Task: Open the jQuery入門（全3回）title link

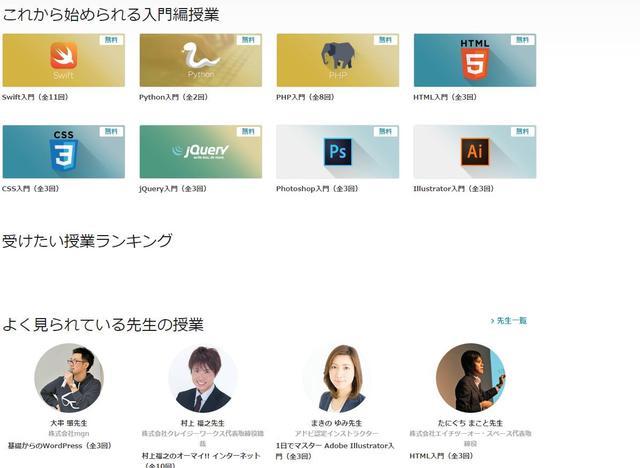Action: pos(173,189)
